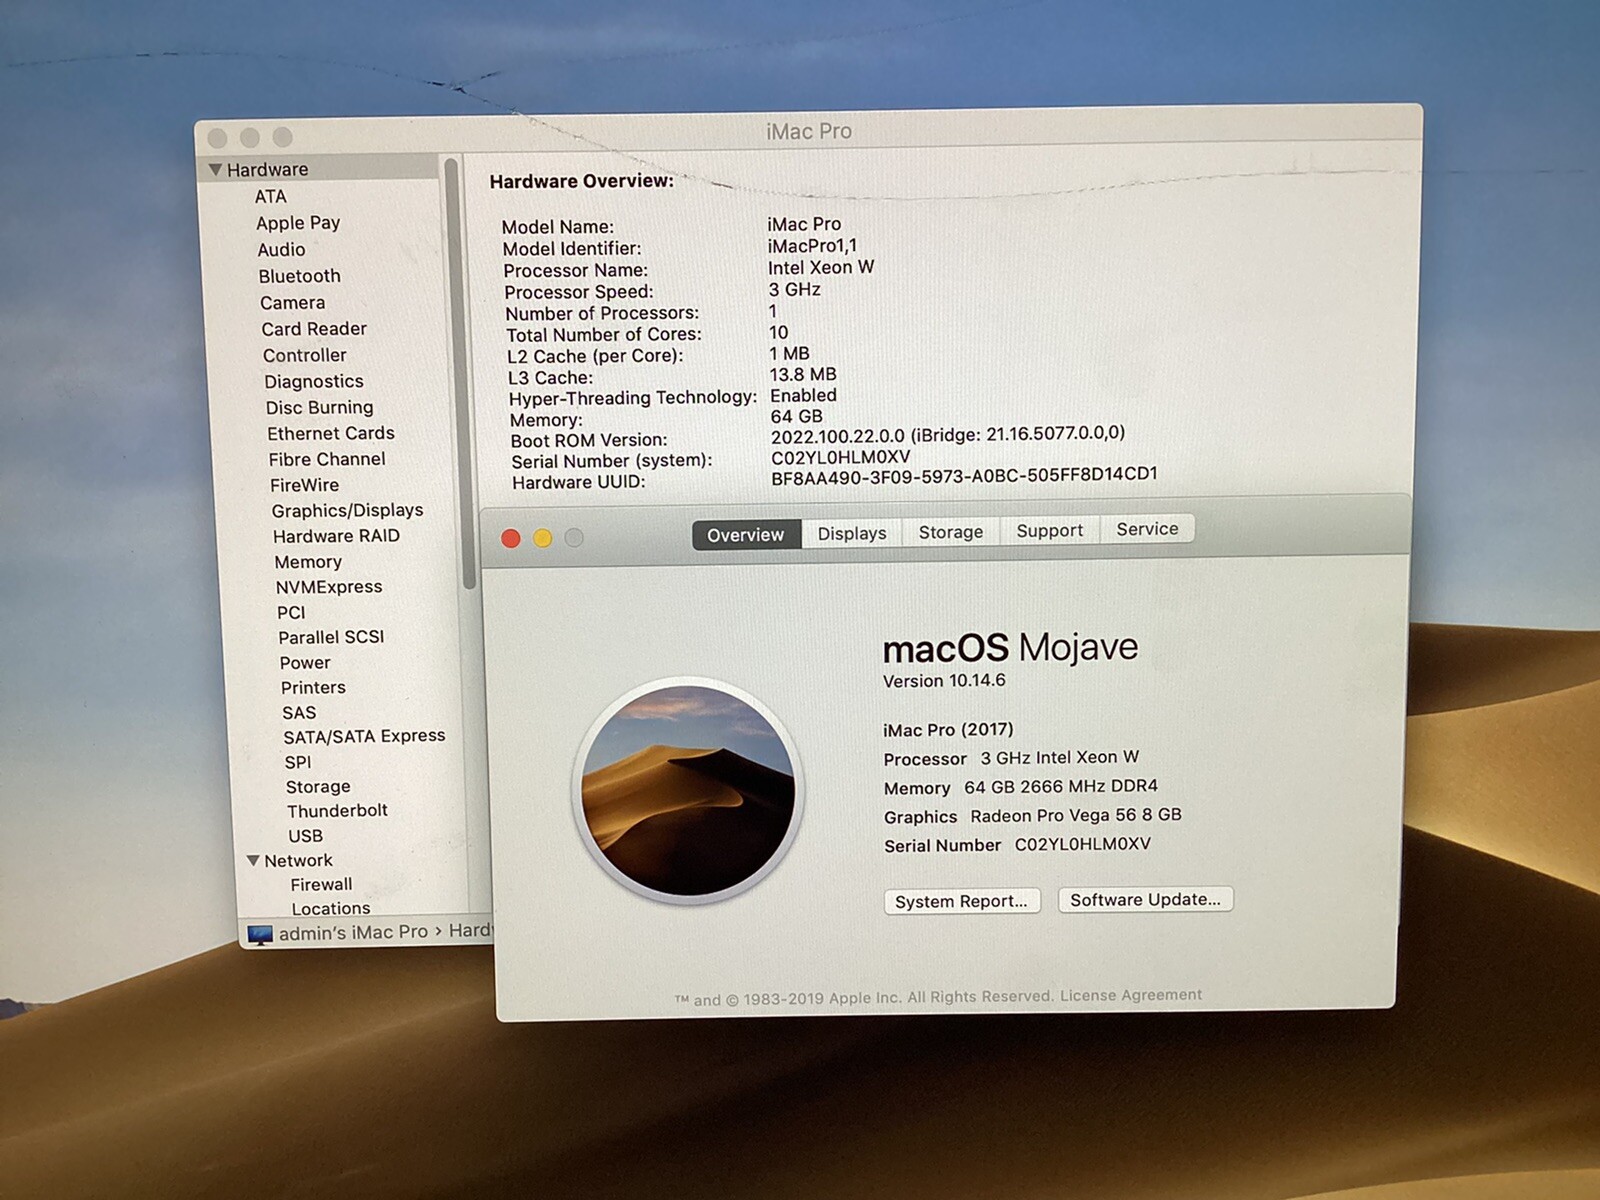This screenshot has width=1600, height=1200.
Task: Select Storage in the Hardware sidebar list
Action: coord(318,787)
